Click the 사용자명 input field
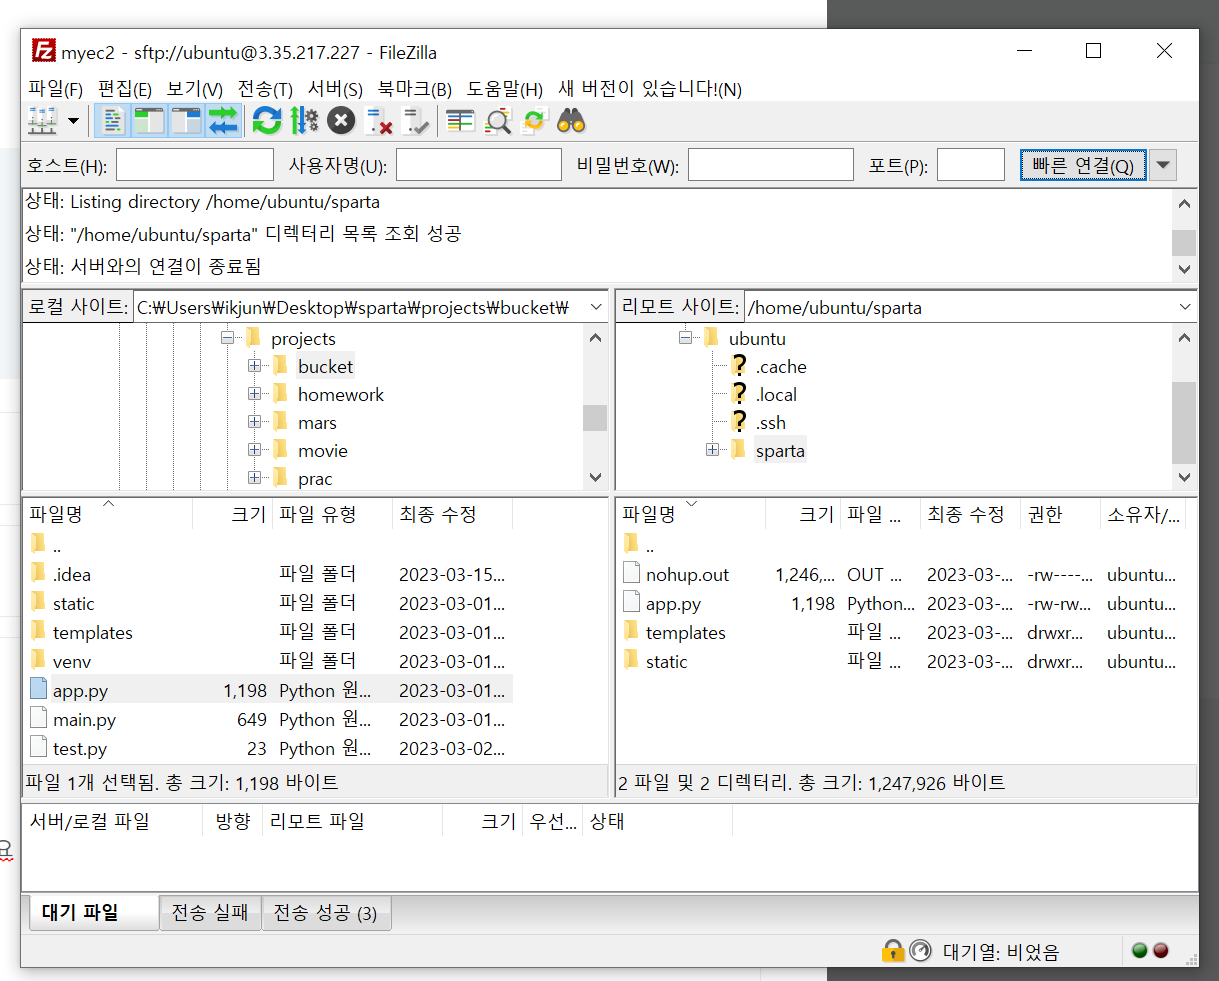Viewport: 1219px width, 981px height. point(479,165)
